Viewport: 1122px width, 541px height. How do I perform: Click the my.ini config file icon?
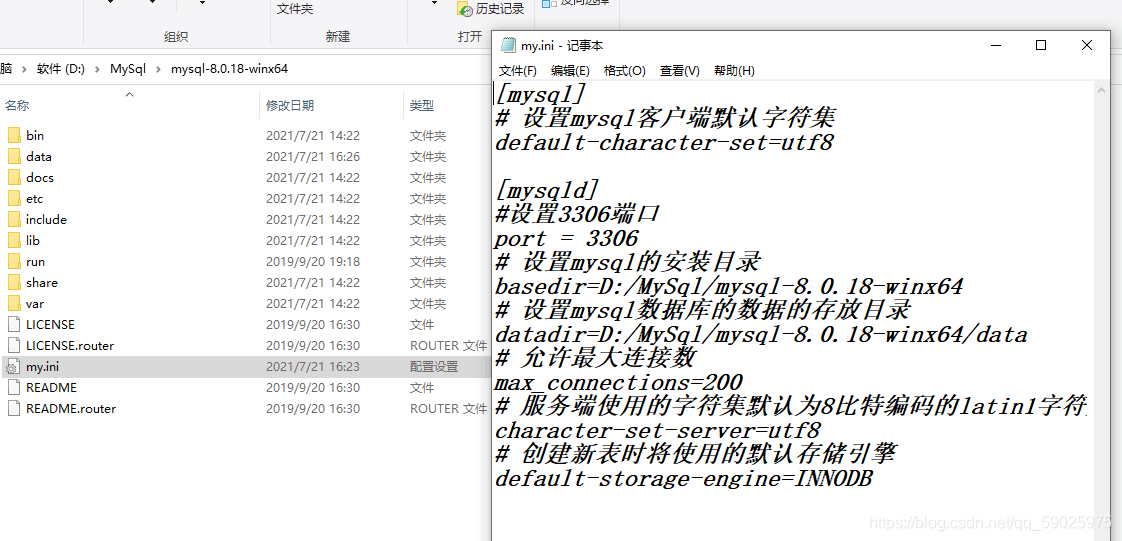tap(14, 366)
